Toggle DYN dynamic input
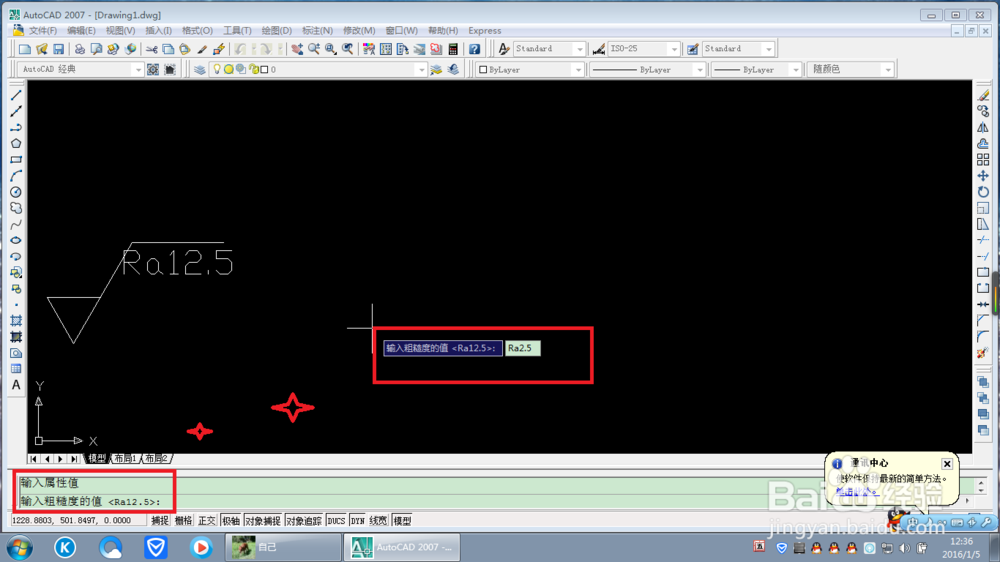The width and height of the screenshot is (1000, 562). [357, 521]
